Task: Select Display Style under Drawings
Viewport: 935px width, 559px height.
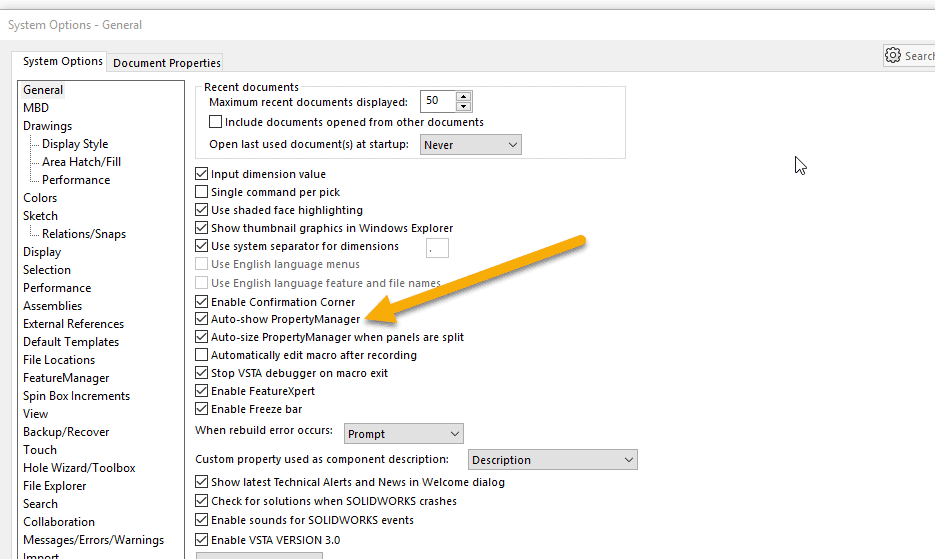Action: 75,144
